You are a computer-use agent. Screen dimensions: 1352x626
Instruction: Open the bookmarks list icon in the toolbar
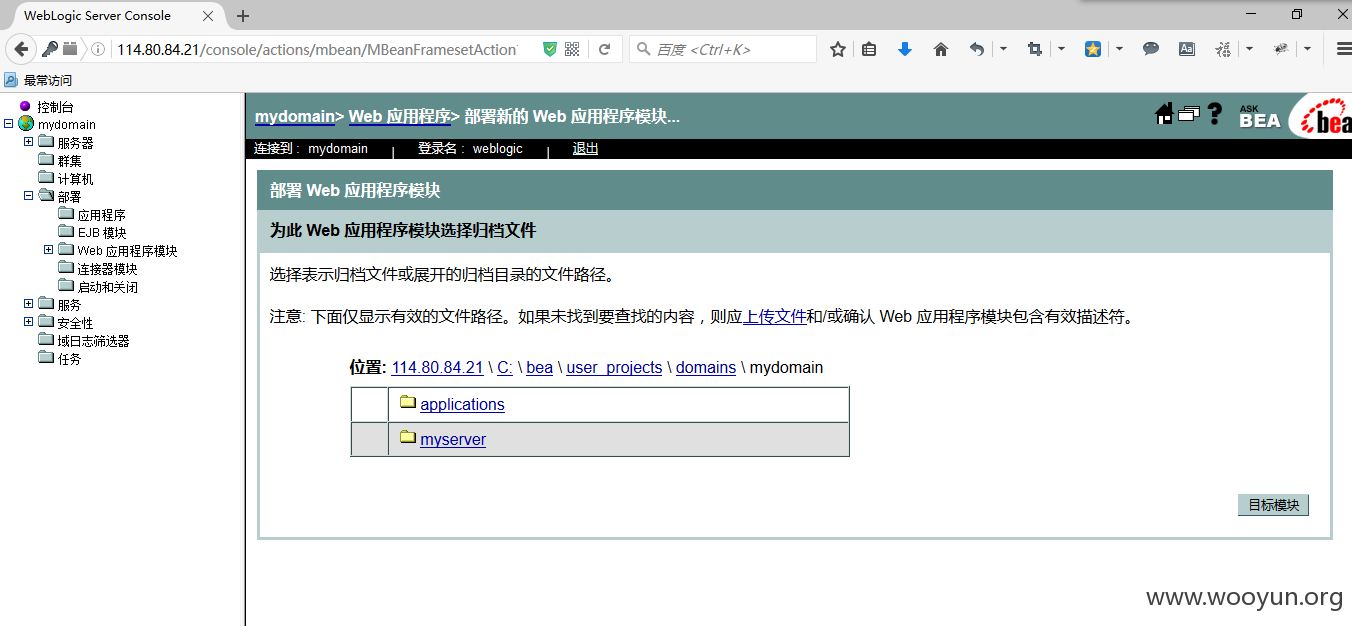coord(869,49)
